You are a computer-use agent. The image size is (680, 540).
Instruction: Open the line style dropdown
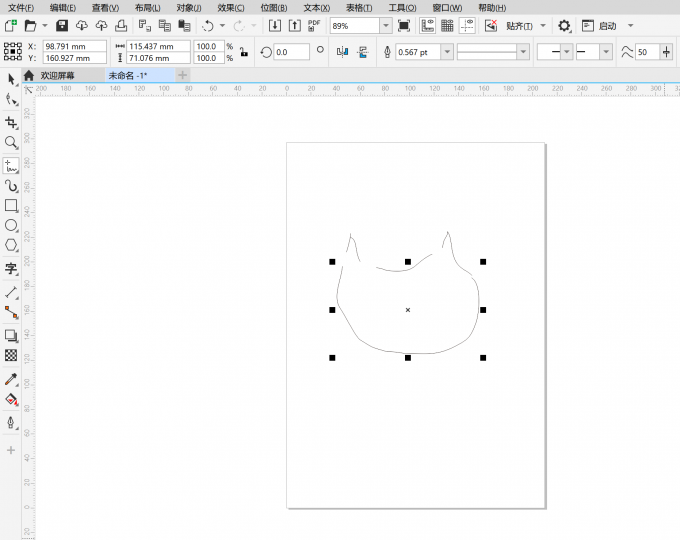point(523,52)
